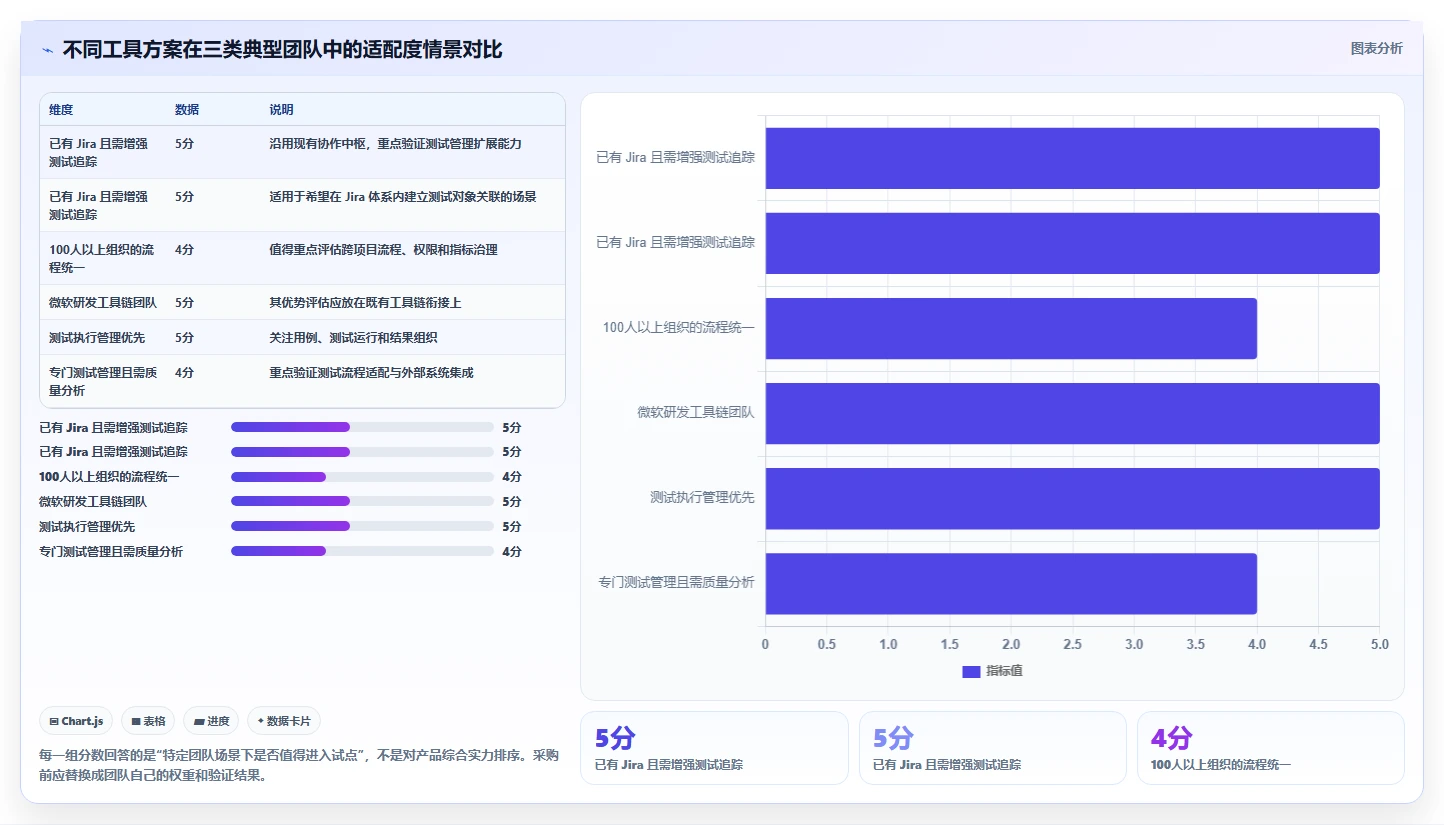Click the x-axis tick label 5.0
The image size is (1444, 825).
[x=1380, y=644]
